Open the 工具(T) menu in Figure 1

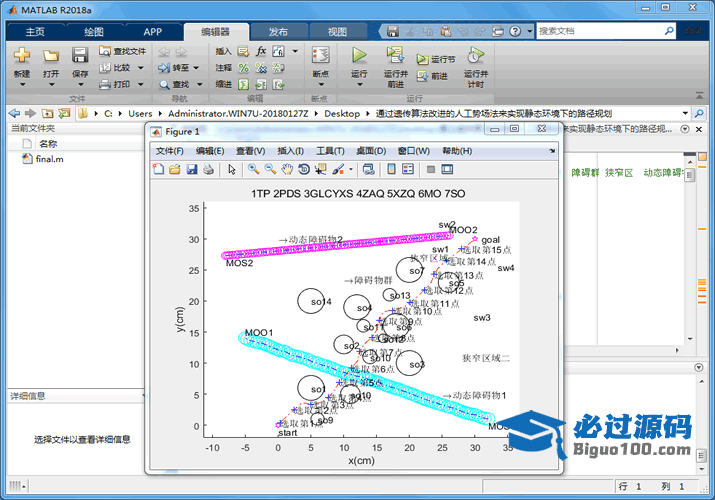(330, 151)
